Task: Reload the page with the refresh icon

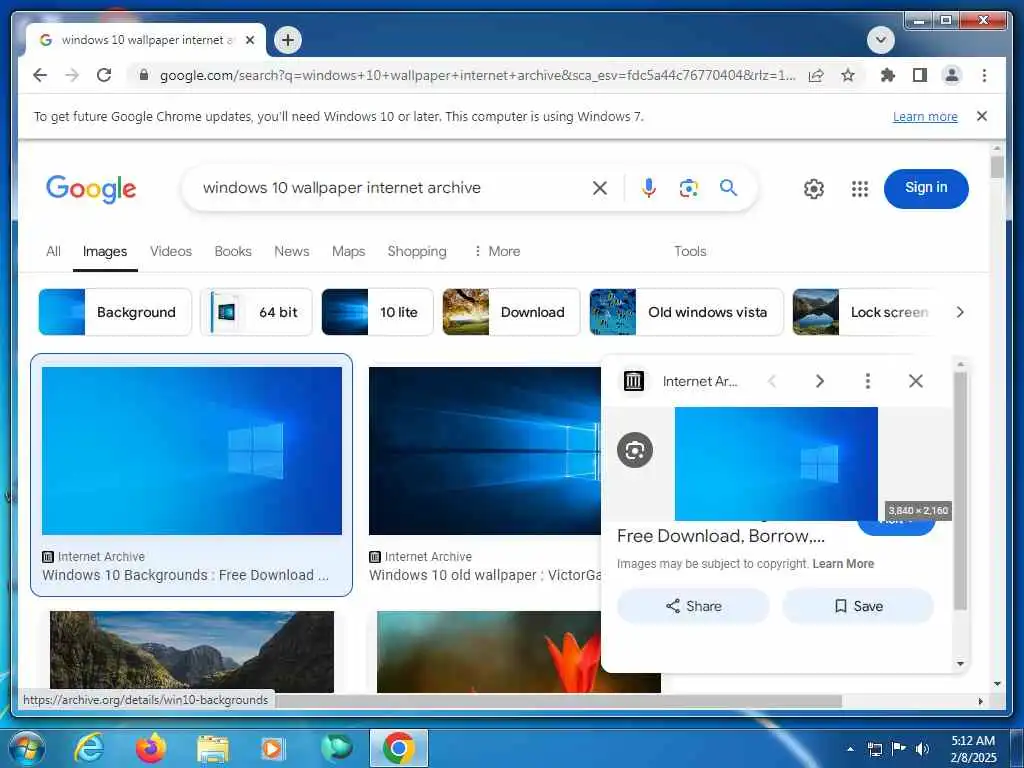Action: (104, 75)
